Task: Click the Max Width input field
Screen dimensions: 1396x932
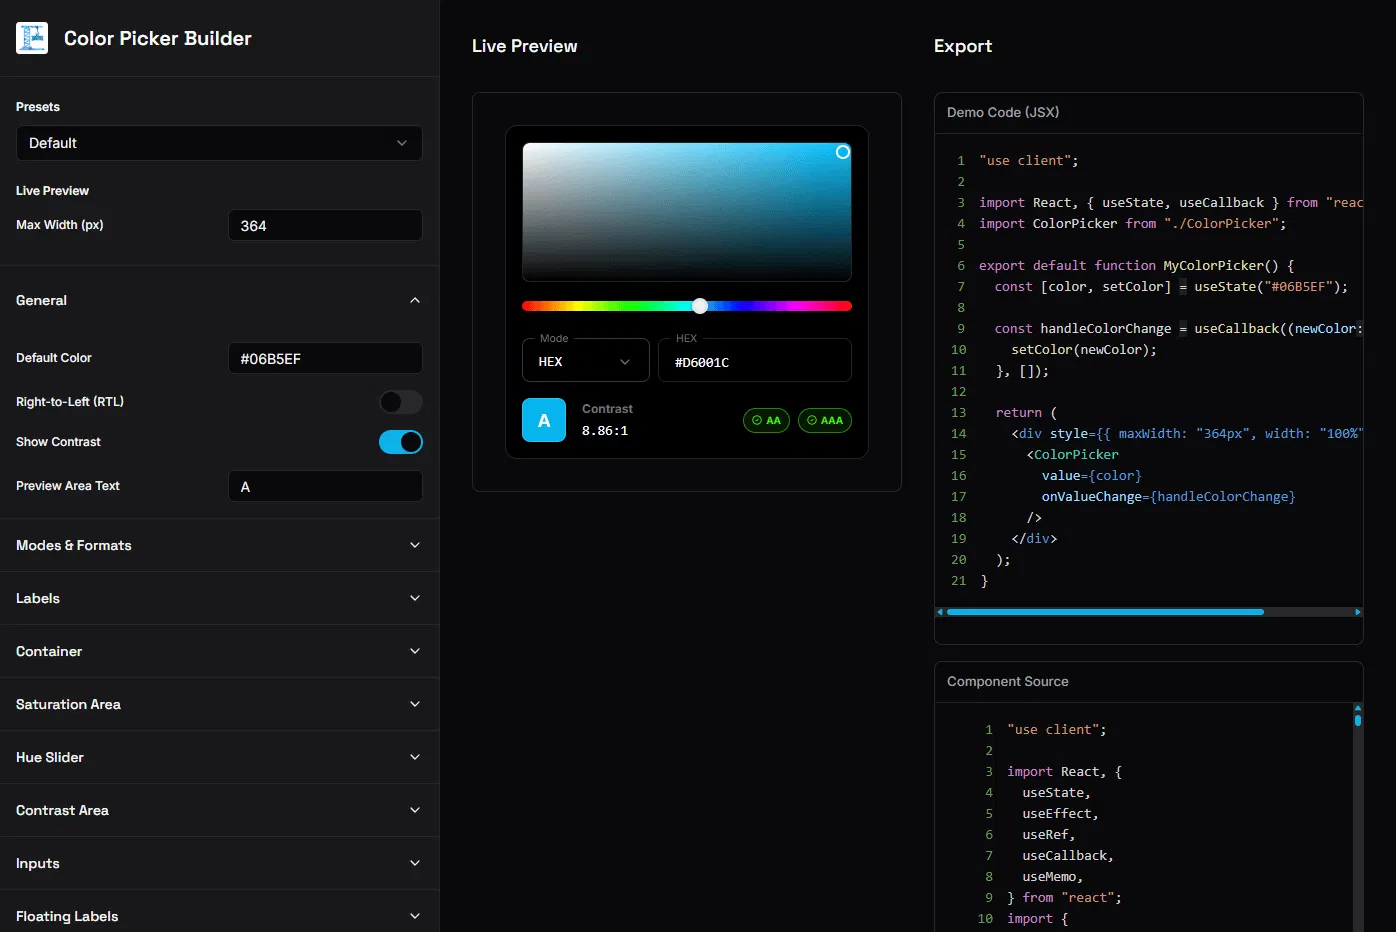Action: (325, 225)
